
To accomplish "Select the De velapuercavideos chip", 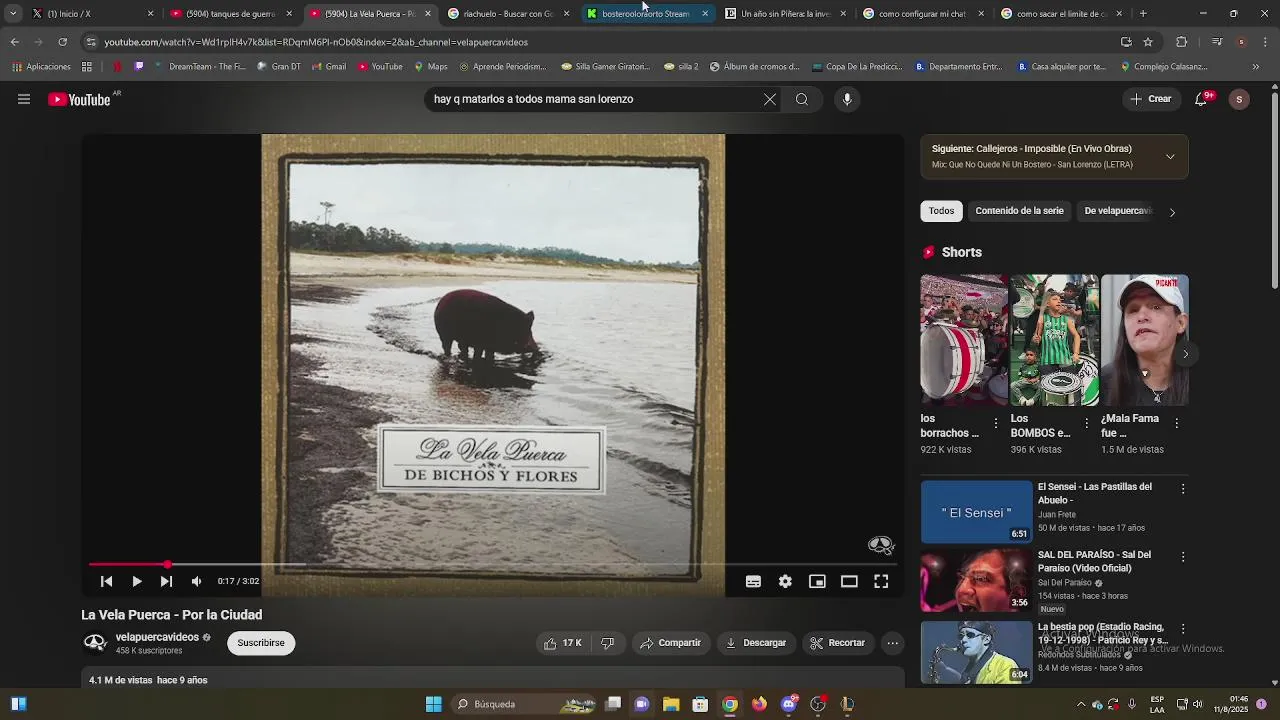I will click(x=1118, y=211).
